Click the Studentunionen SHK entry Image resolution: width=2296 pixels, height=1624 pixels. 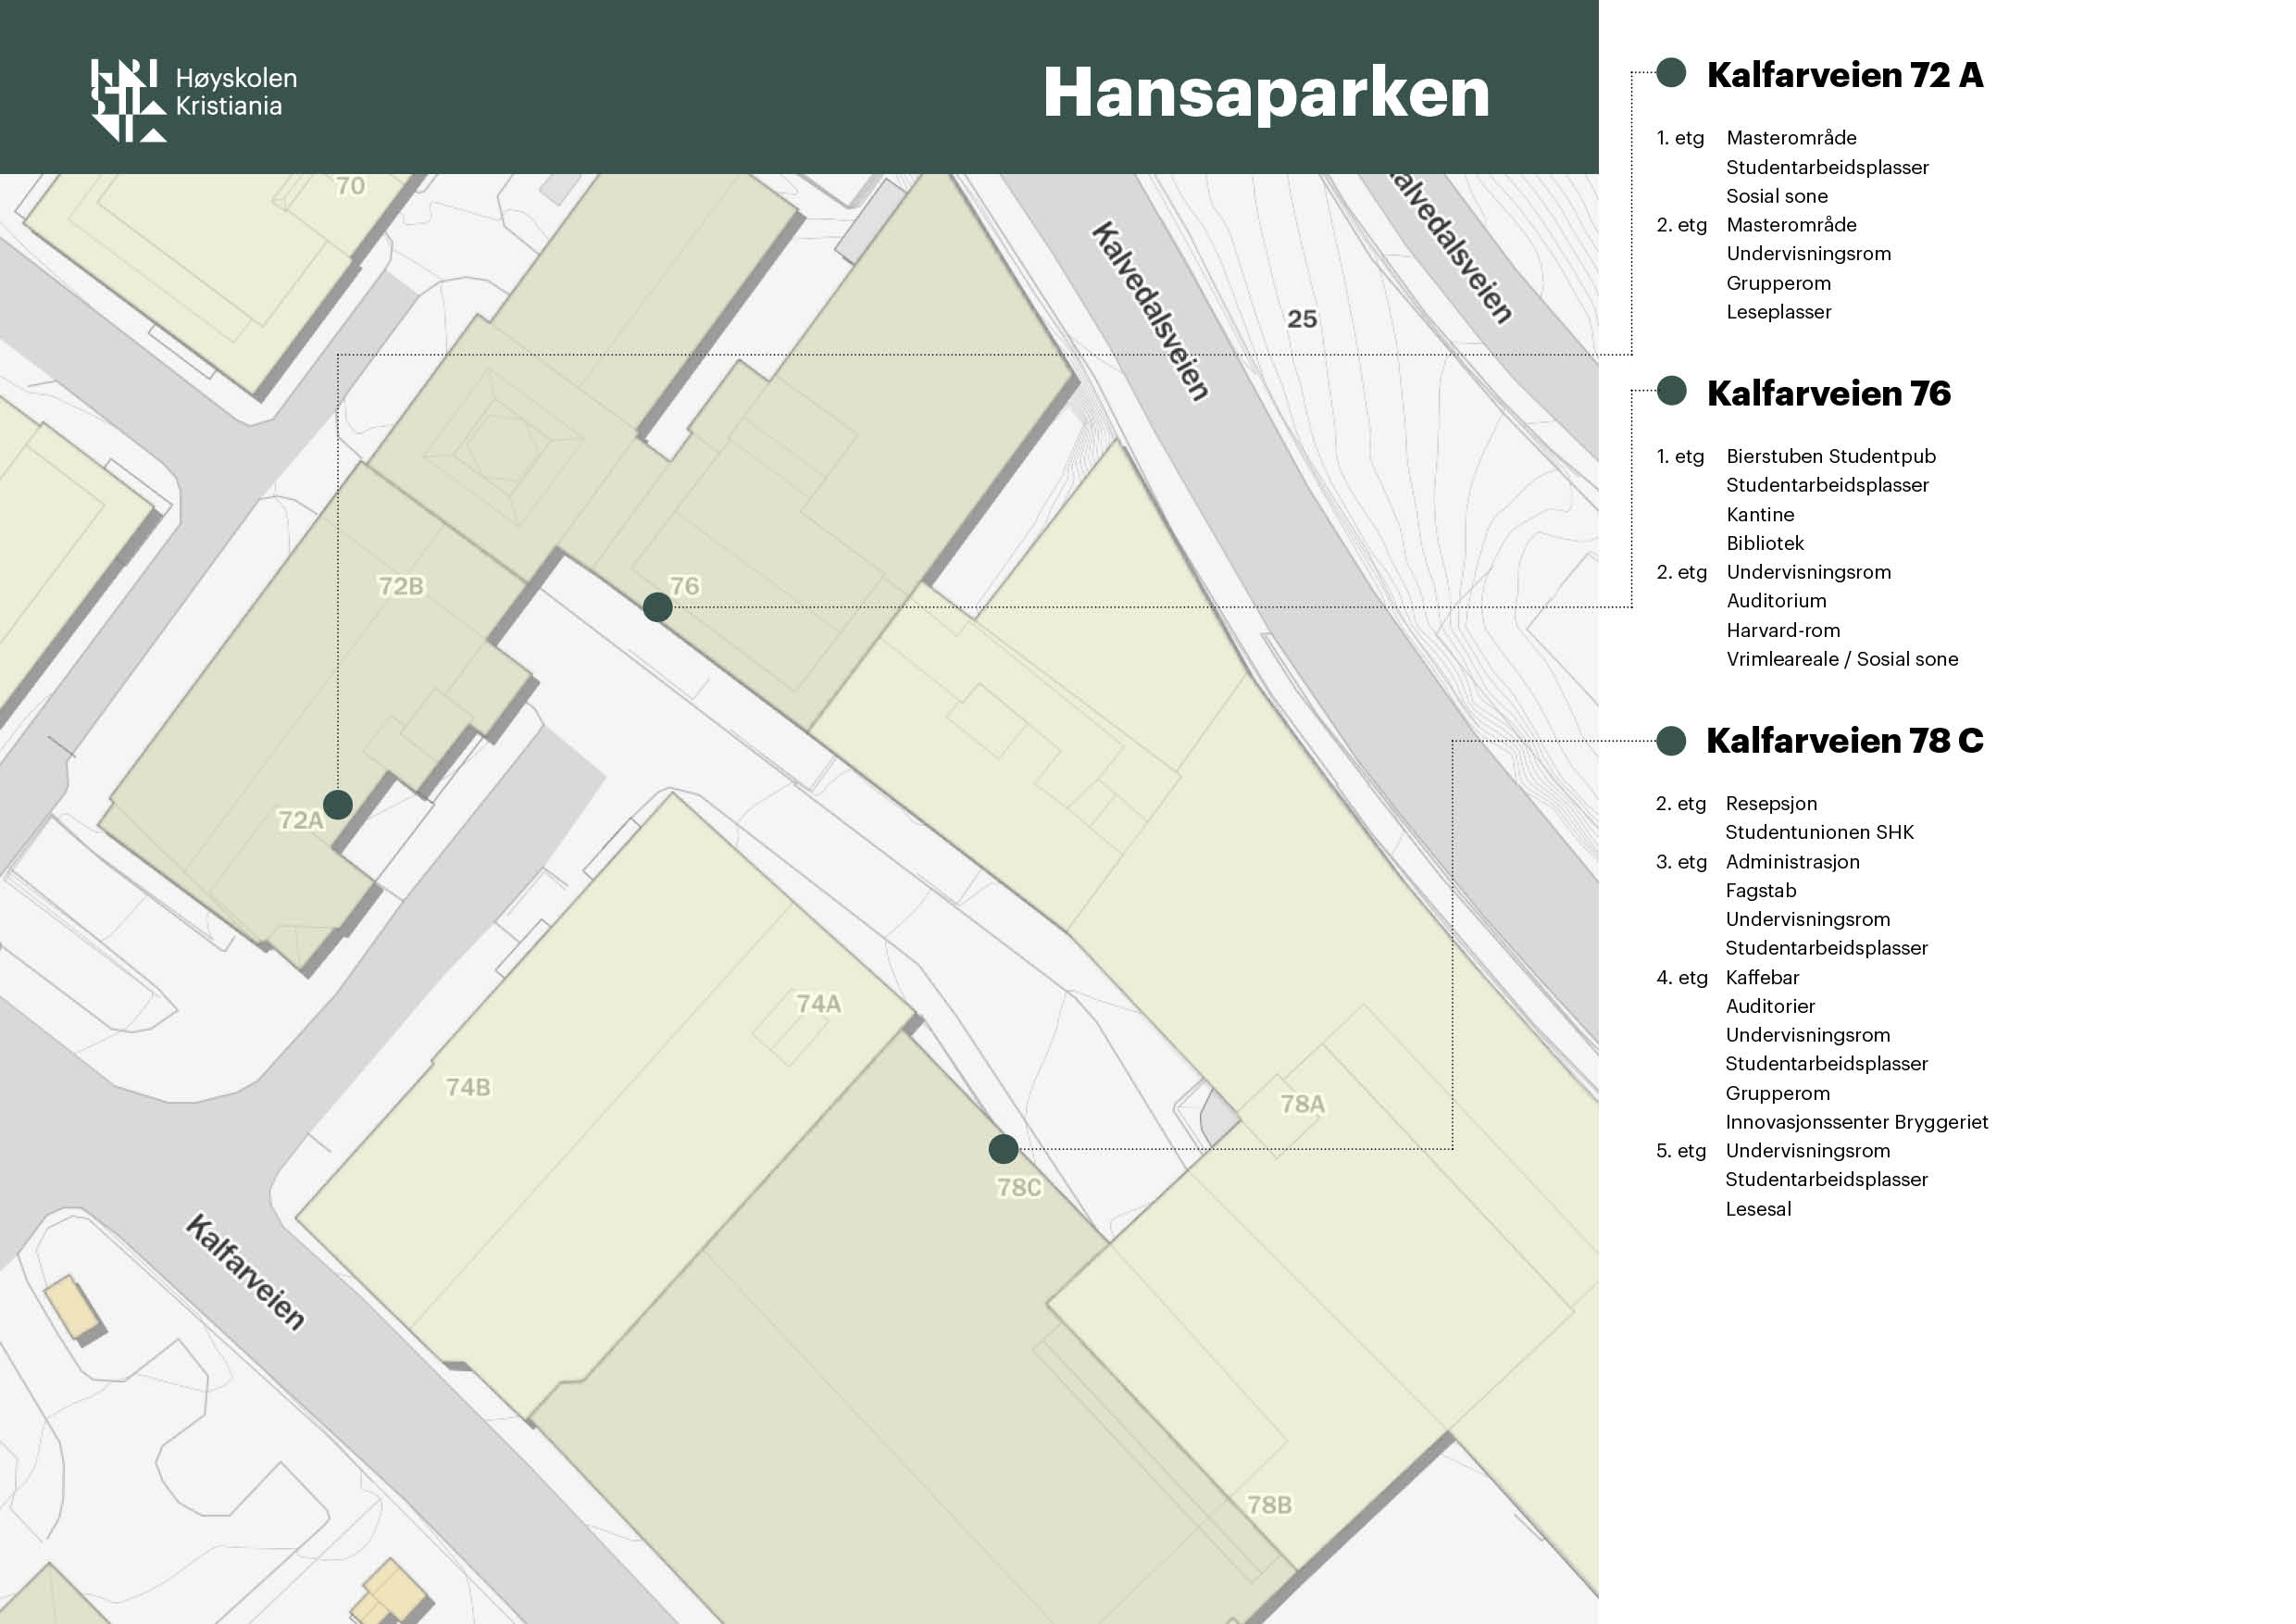[1819, 833]
